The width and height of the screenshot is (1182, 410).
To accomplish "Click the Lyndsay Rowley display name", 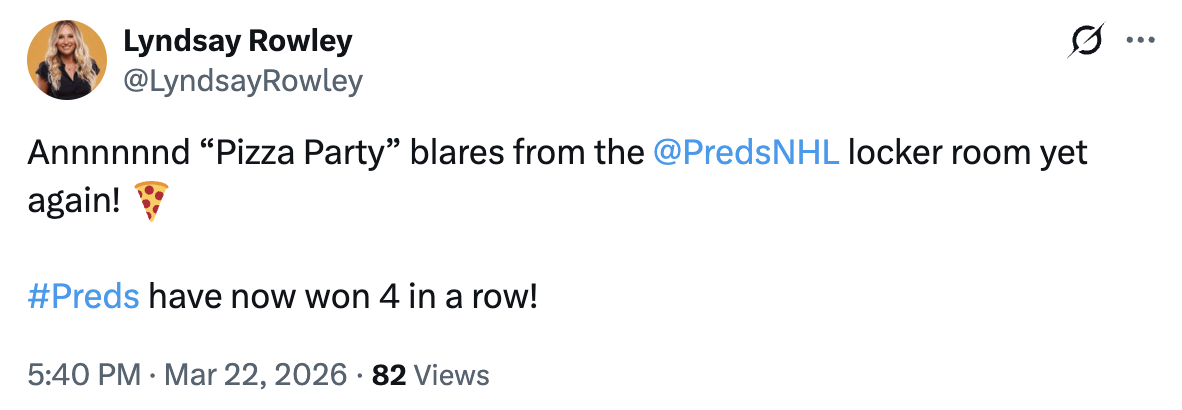I will pos(236,42).
